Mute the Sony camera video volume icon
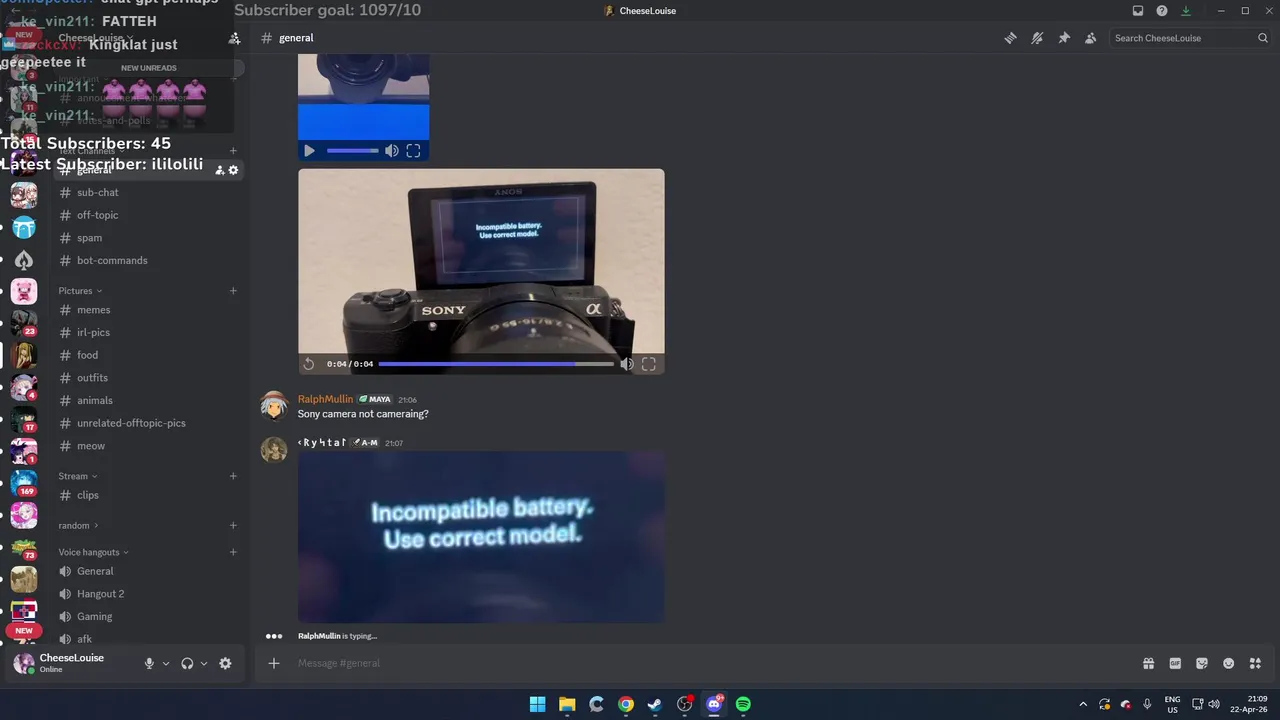 click(627, 364)
